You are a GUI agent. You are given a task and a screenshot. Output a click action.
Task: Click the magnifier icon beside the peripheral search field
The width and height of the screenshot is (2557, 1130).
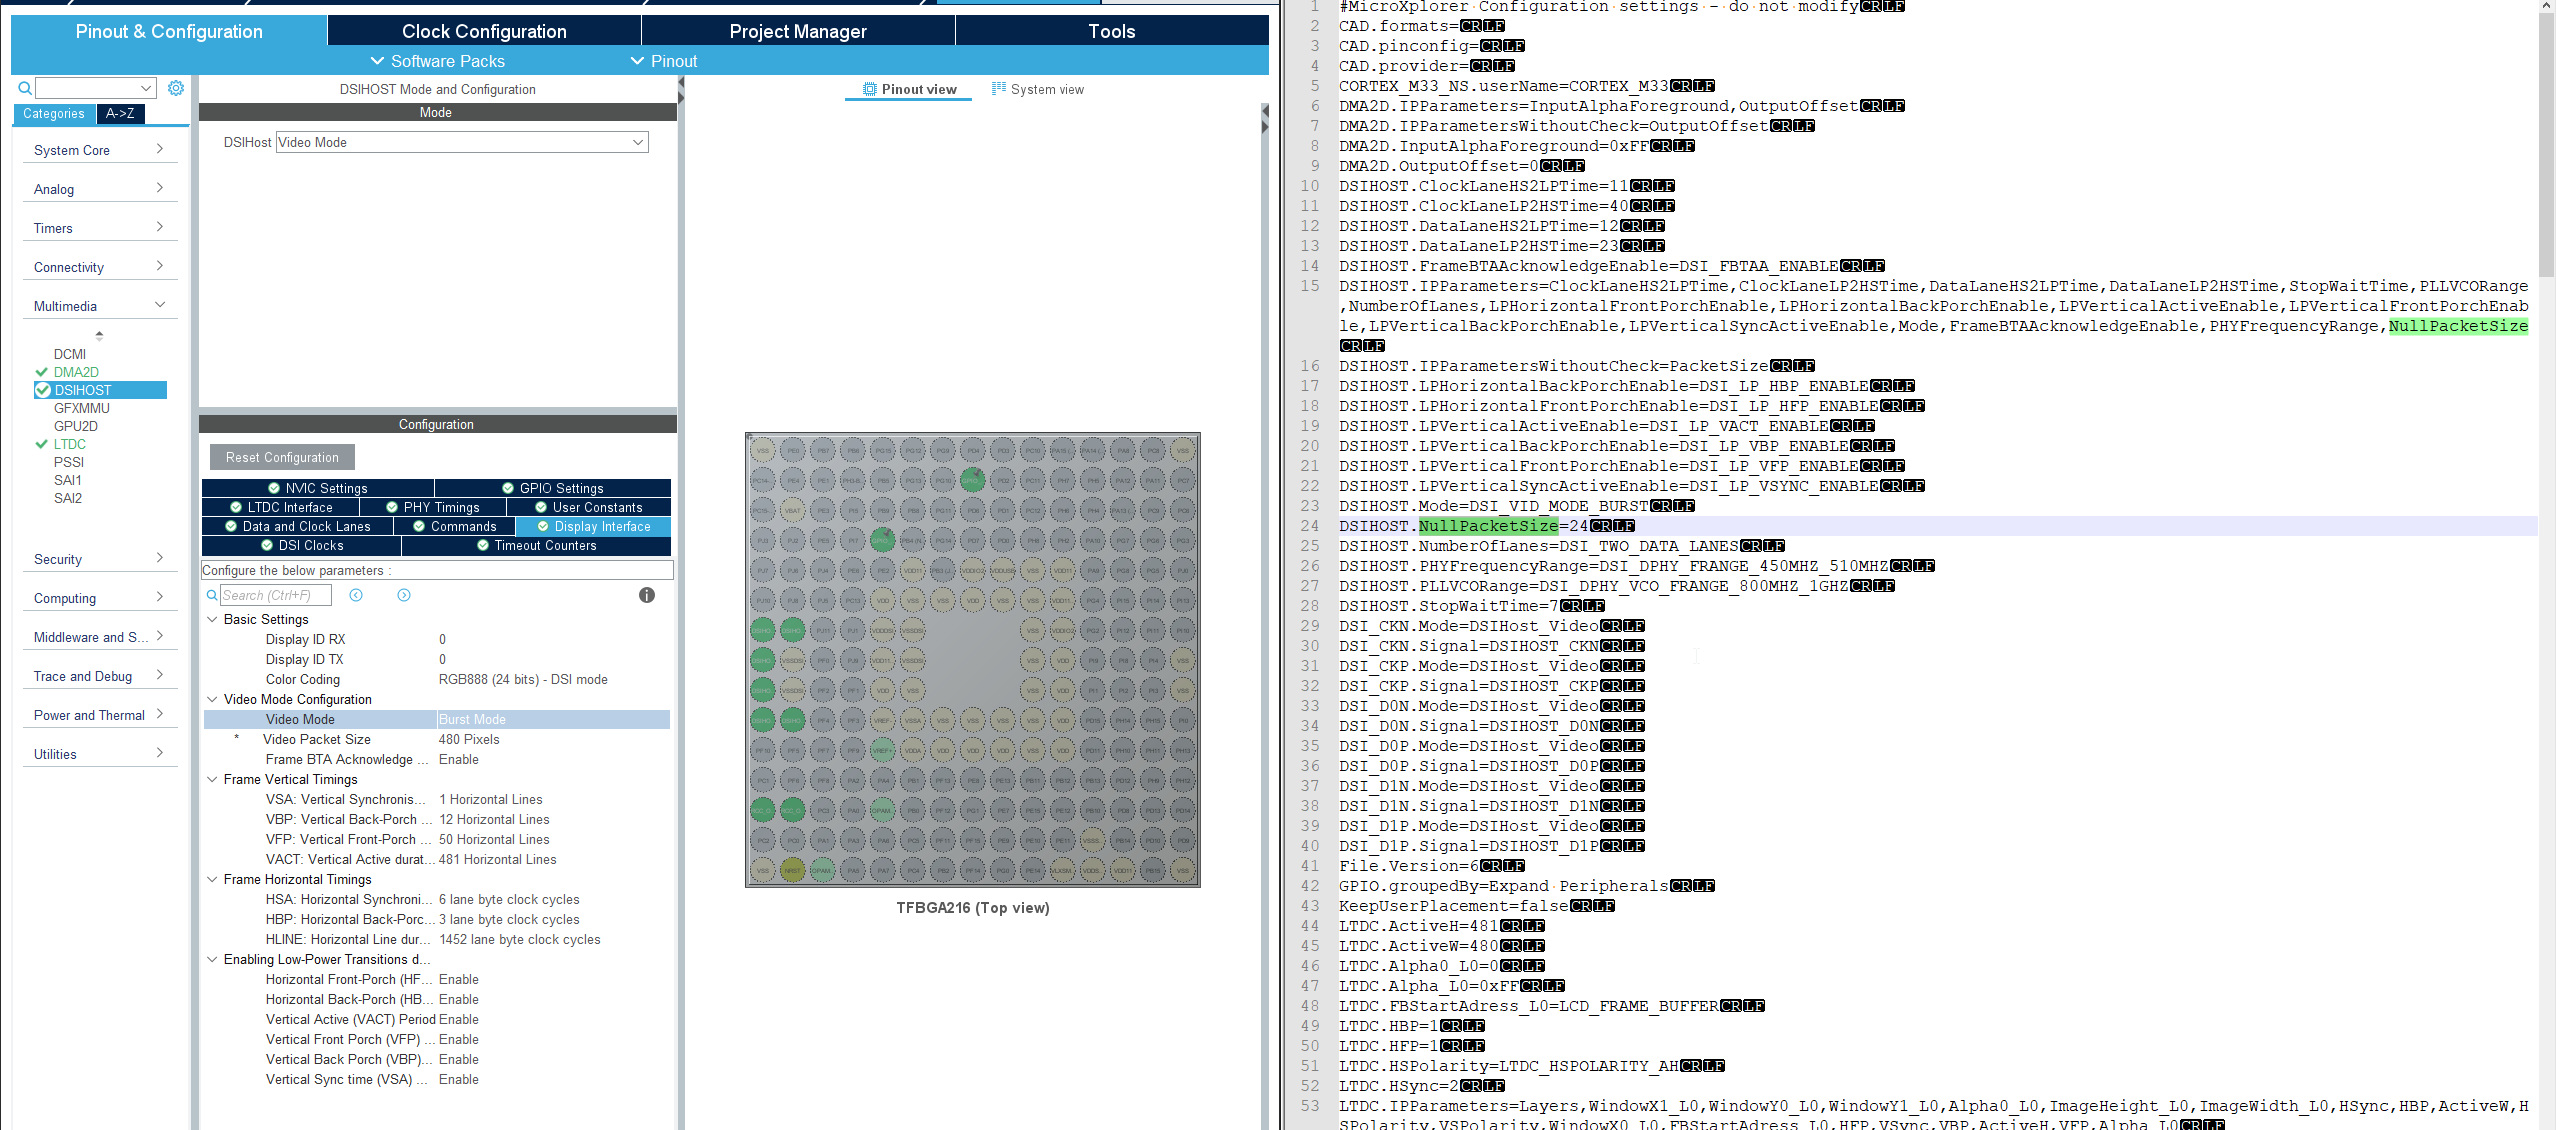[x=25, y=88]
